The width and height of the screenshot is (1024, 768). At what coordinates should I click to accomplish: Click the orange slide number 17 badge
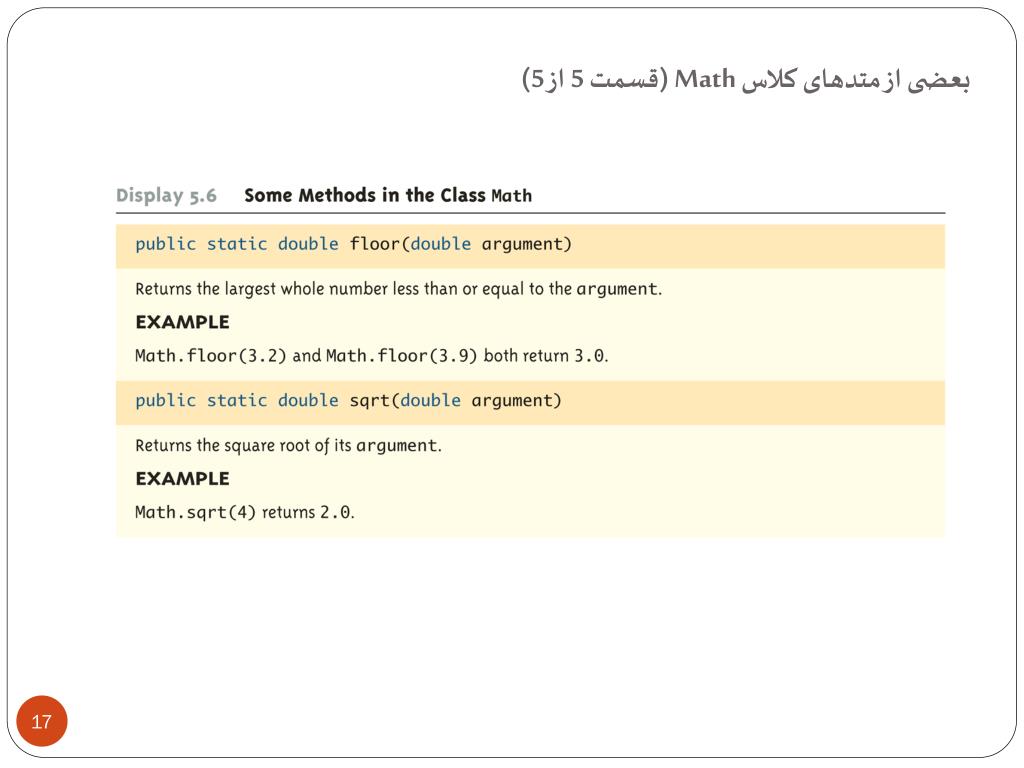[41, 721]
